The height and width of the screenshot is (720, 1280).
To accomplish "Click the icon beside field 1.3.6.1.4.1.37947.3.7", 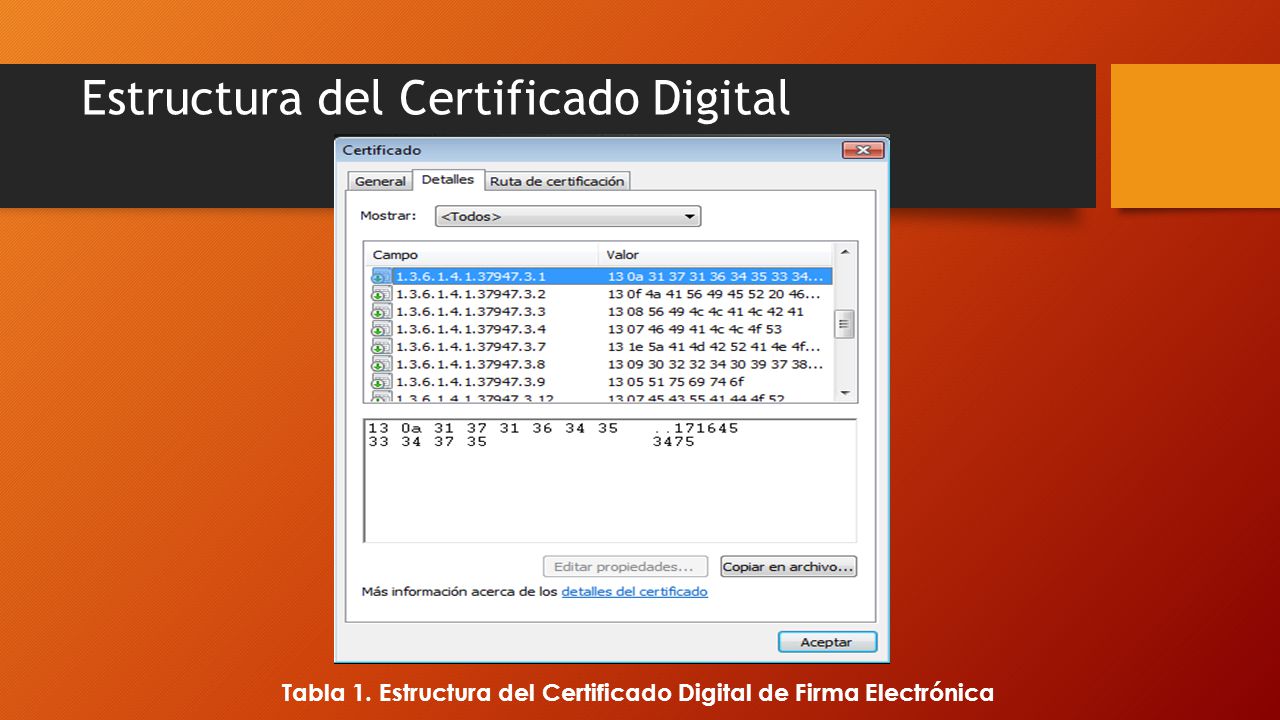I will (380, 347).
